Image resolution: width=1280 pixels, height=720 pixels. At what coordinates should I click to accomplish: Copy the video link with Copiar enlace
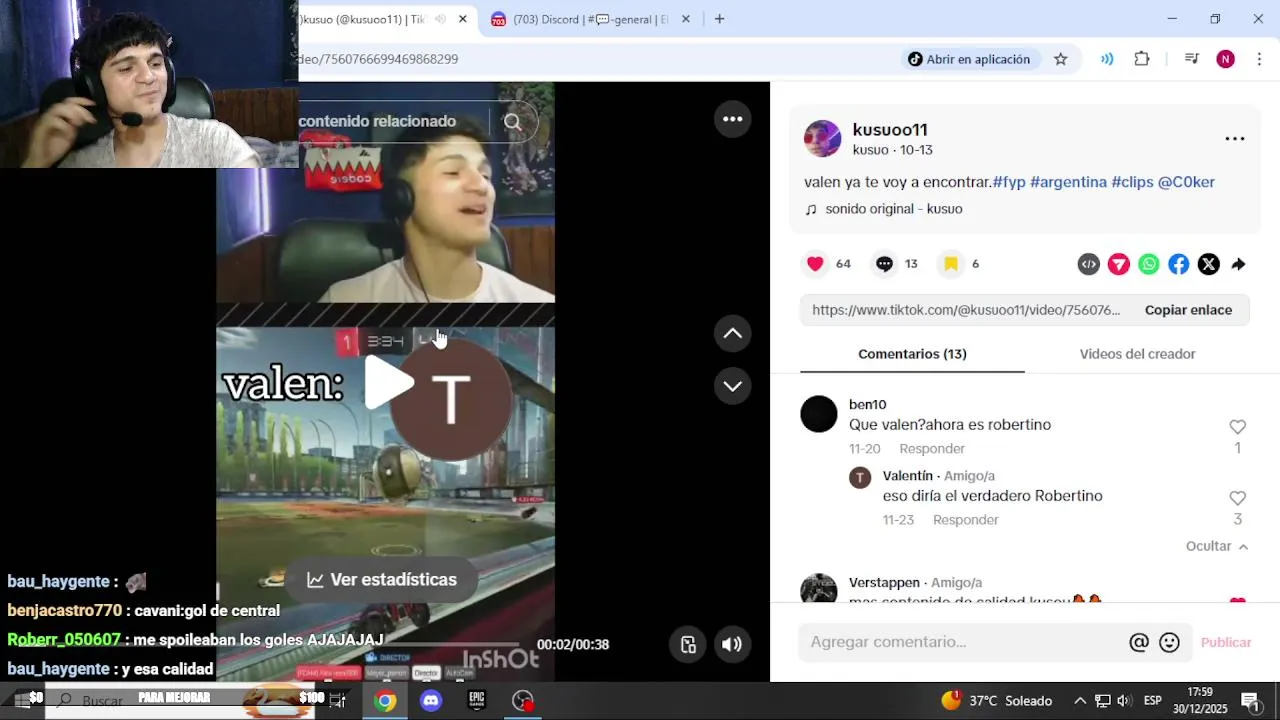tap(1188, 310)
